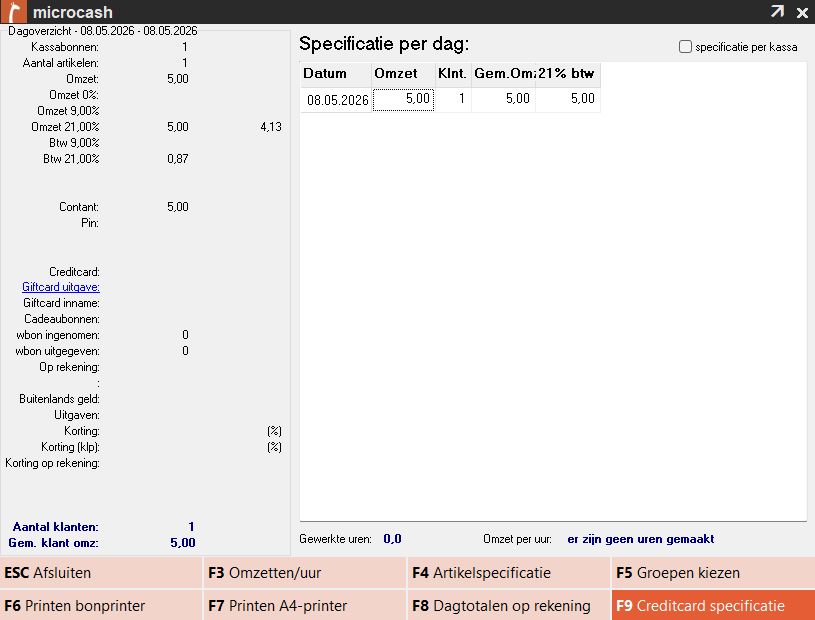Select the focused Omzet cell 5,00

click(403, 99)
